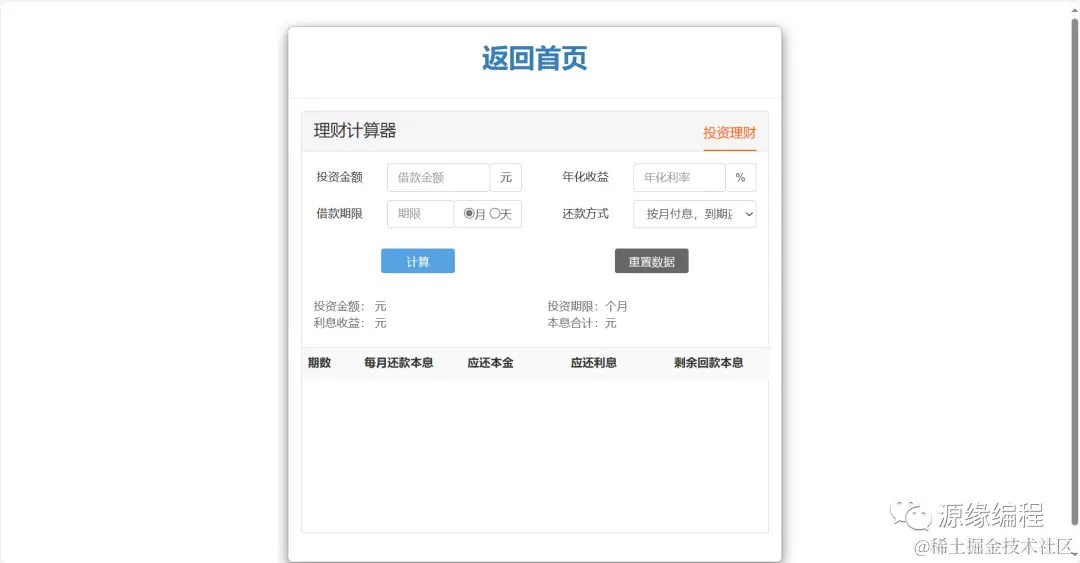Open the 还款方式 dropdown
This screenshot has width=1080, height=563.
click(694, 214)
